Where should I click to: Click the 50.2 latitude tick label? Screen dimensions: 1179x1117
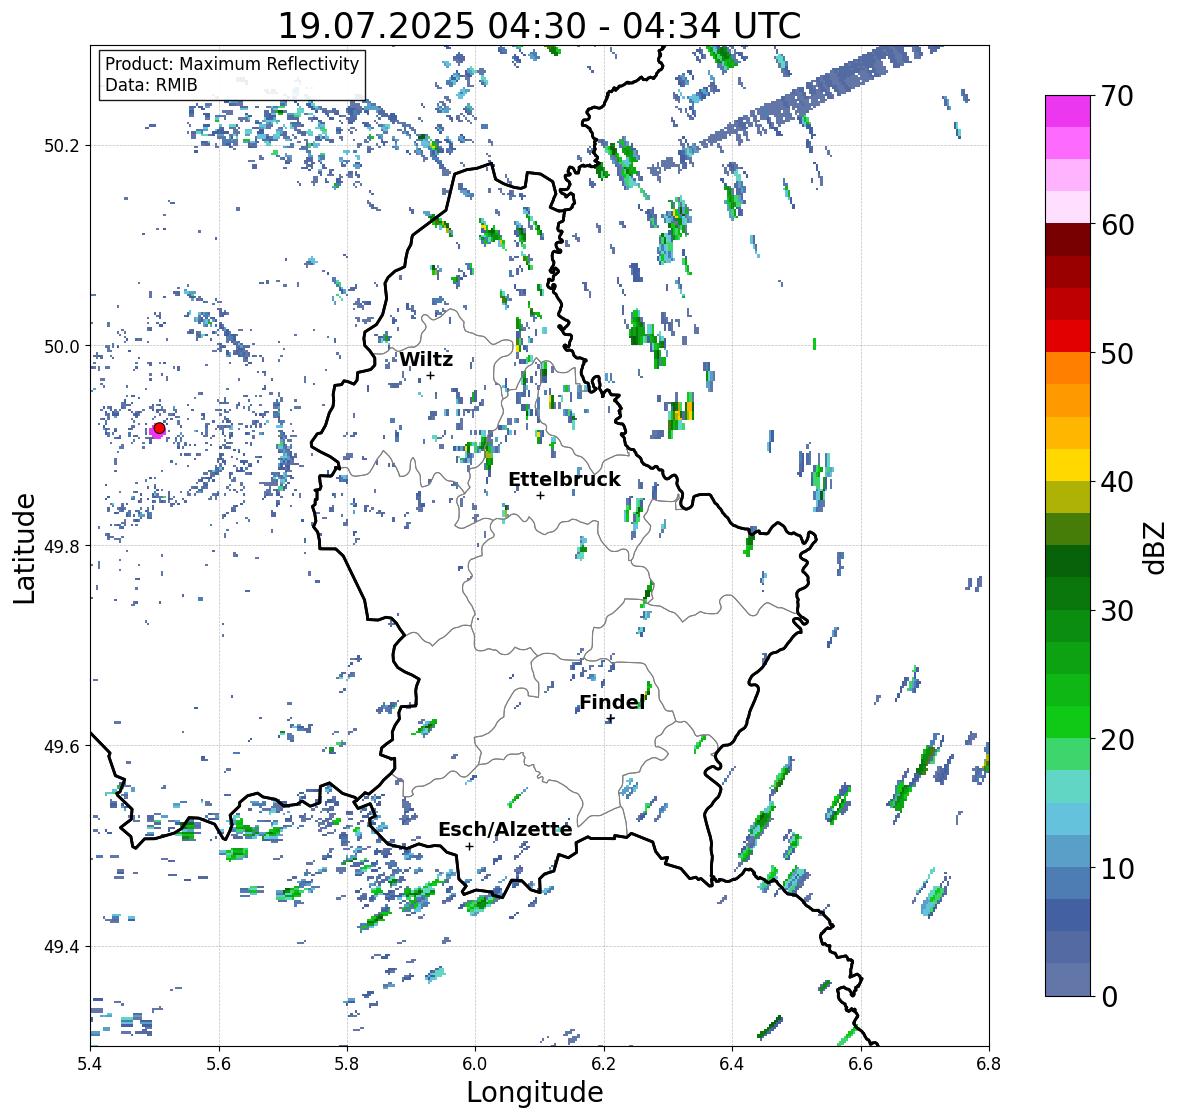coord(62,146)
